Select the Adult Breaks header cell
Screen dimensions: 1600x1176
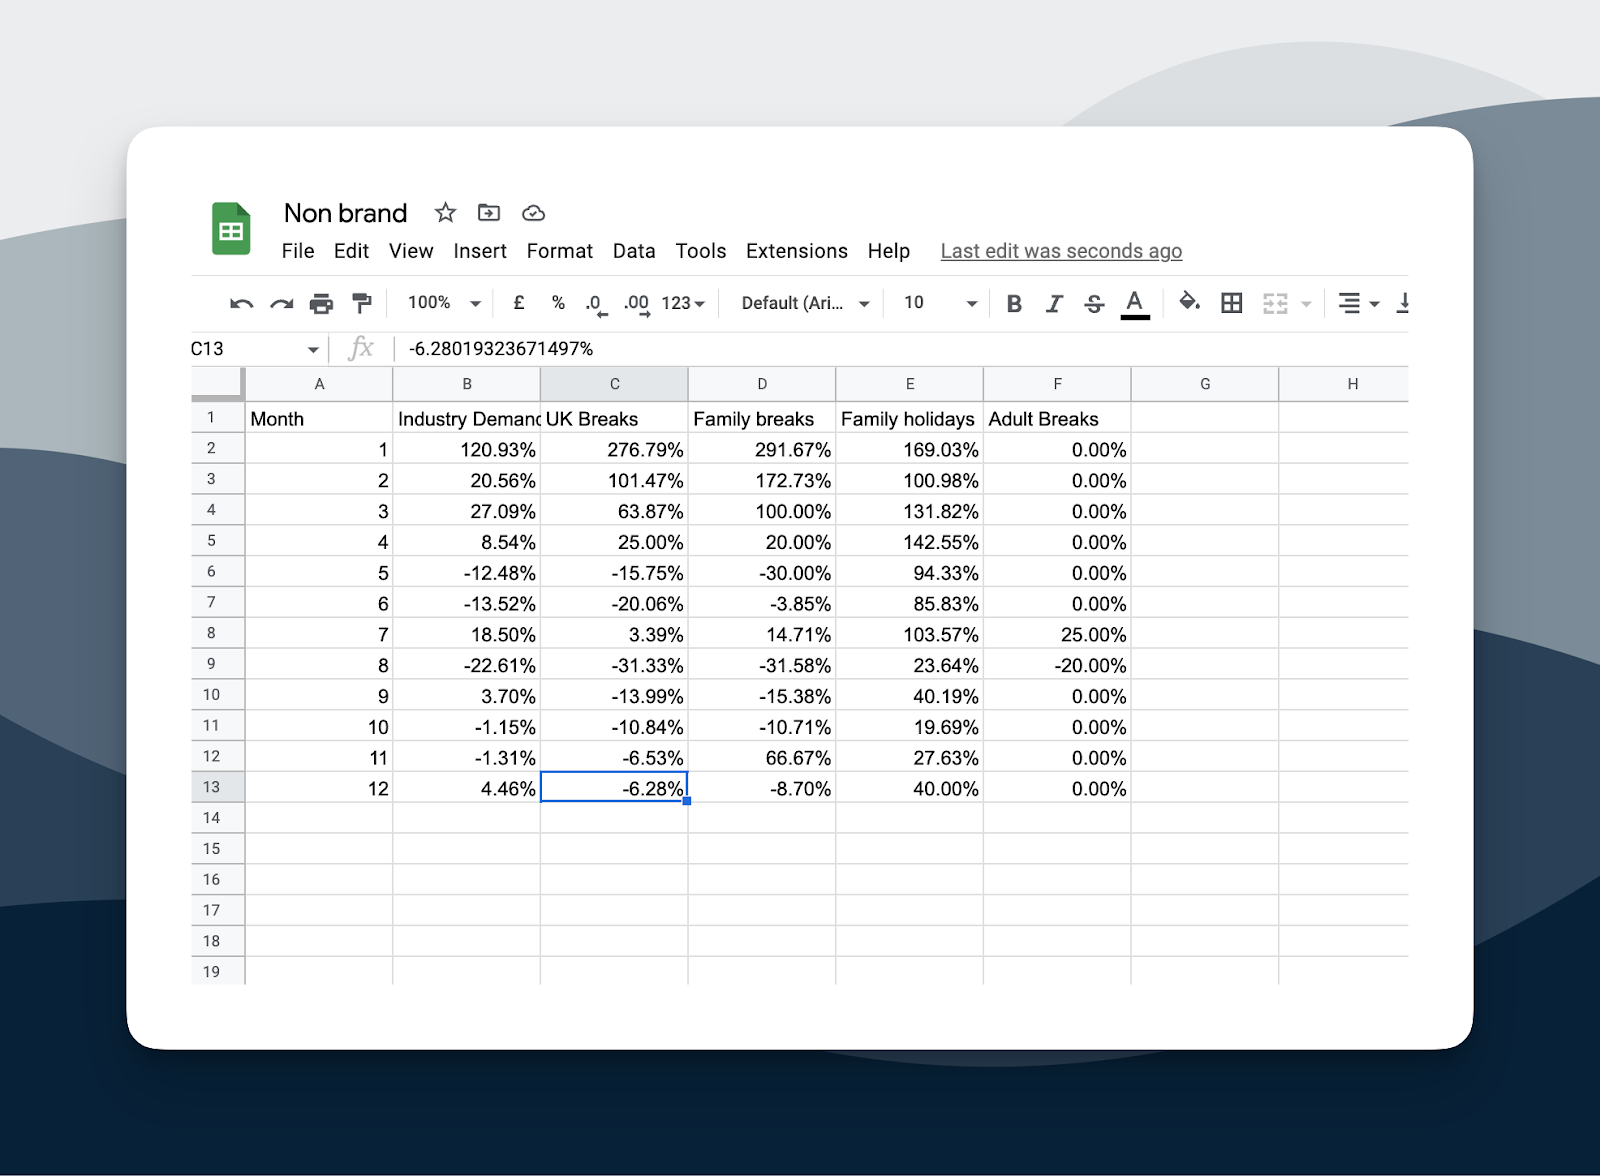(x=1058, y=418)
